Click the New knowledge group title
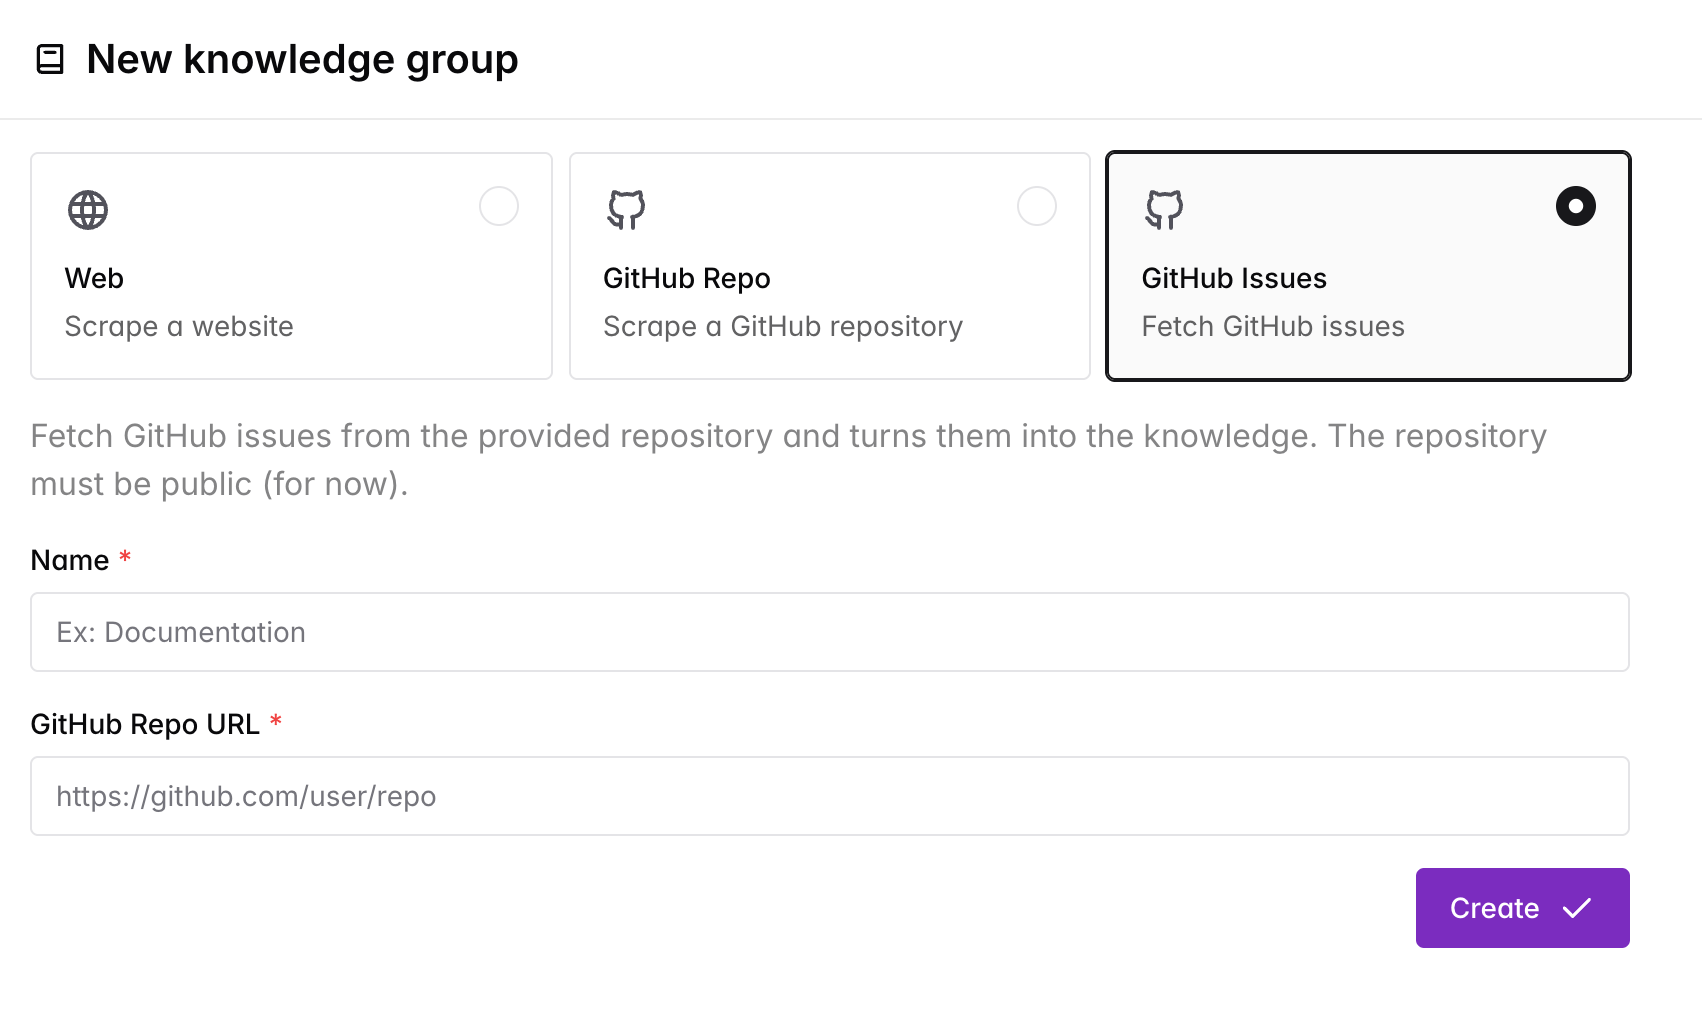 pyautogui.click(x=302, y=59)
